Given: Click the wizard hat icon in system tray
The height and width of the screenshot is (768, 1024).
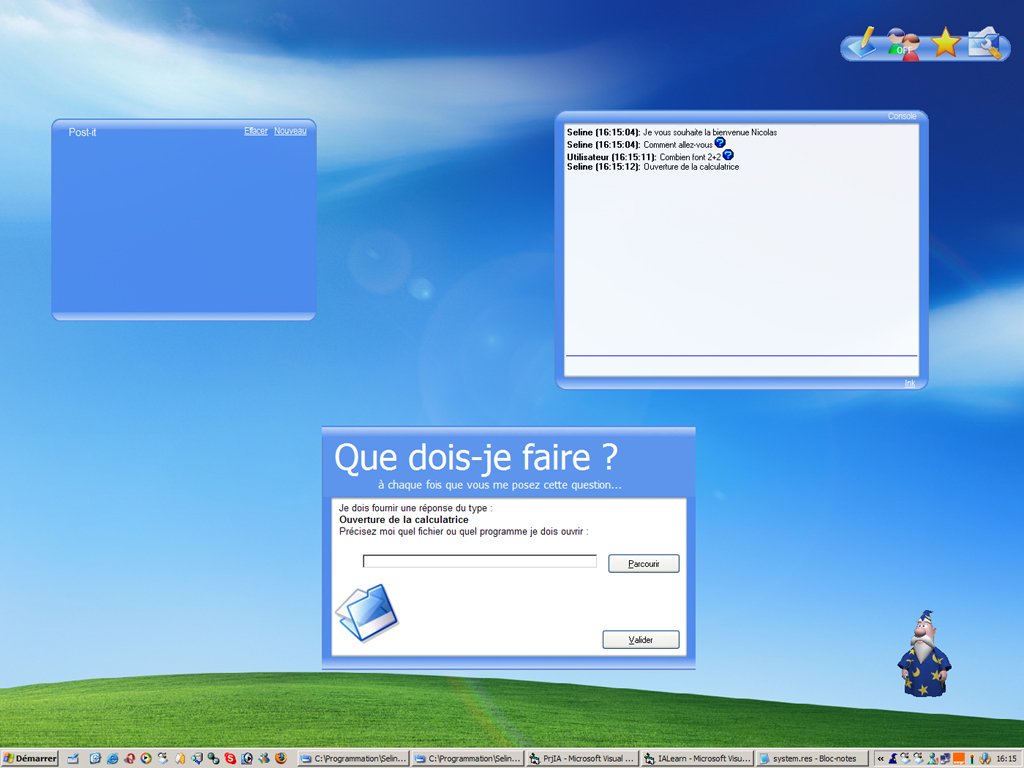Looking at the screenshot, I should coord(893,758).
